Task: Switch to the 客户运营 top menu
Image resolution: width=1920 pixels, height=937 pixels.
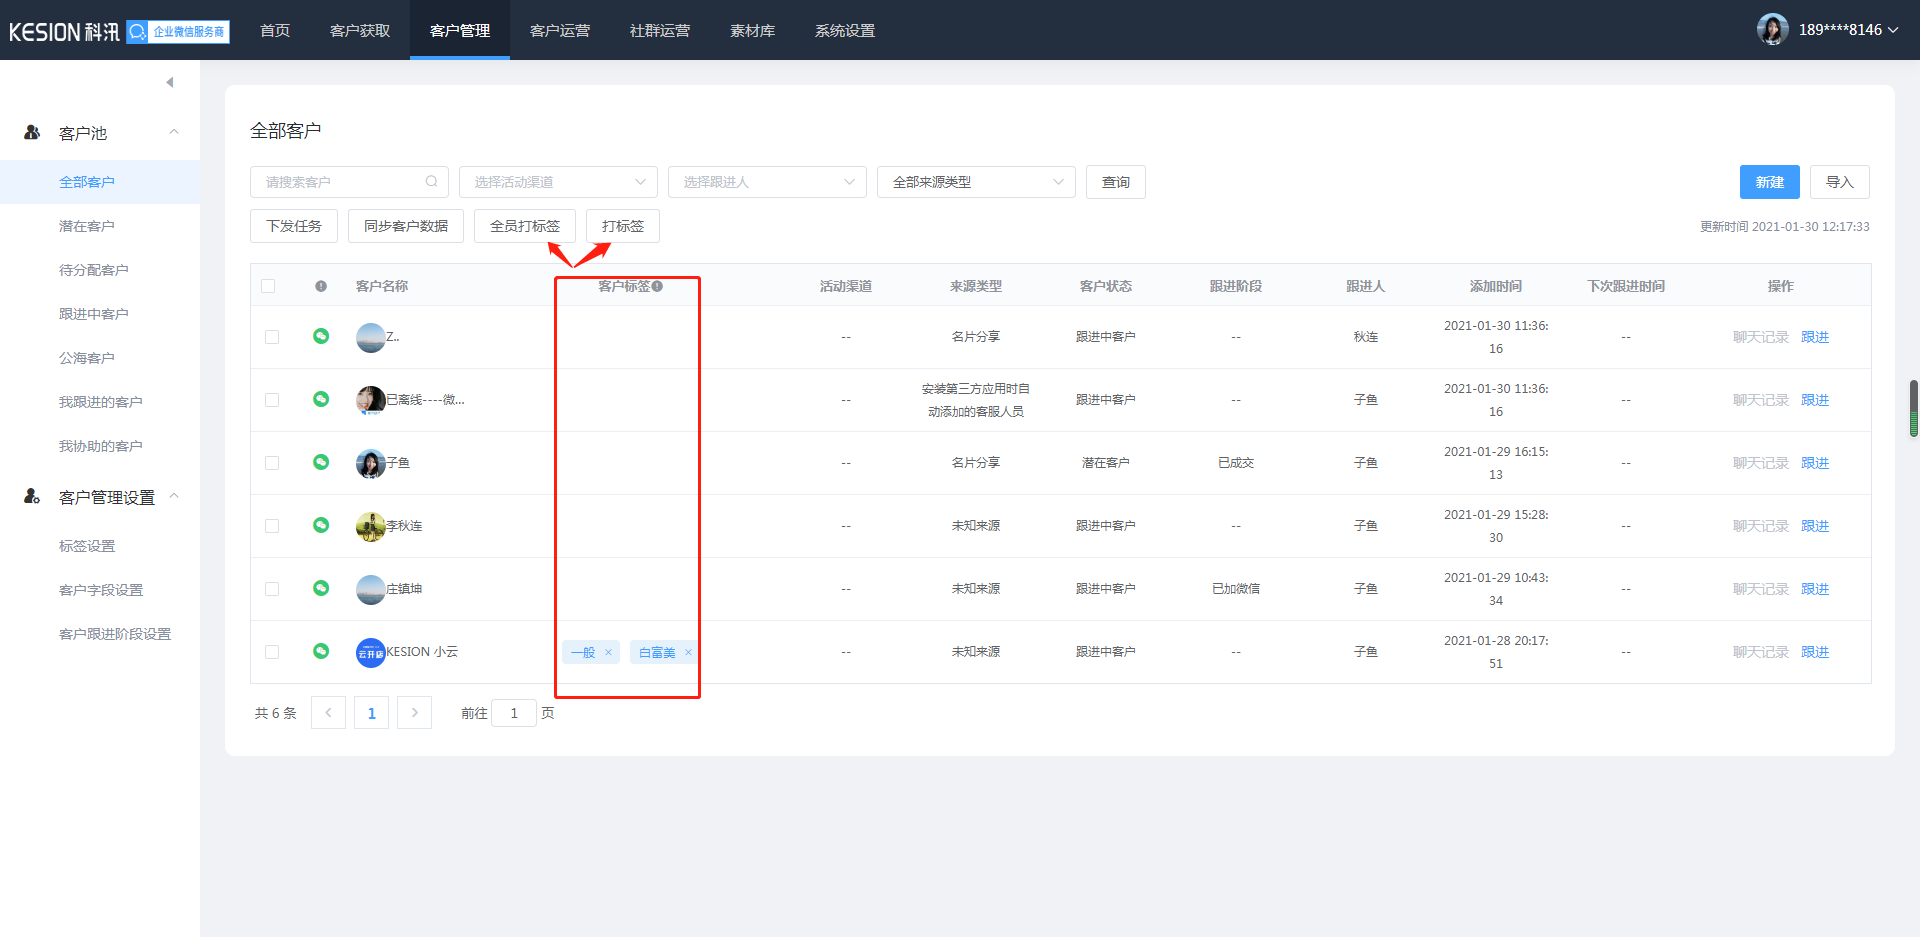Action: click(x=560, y=30)
